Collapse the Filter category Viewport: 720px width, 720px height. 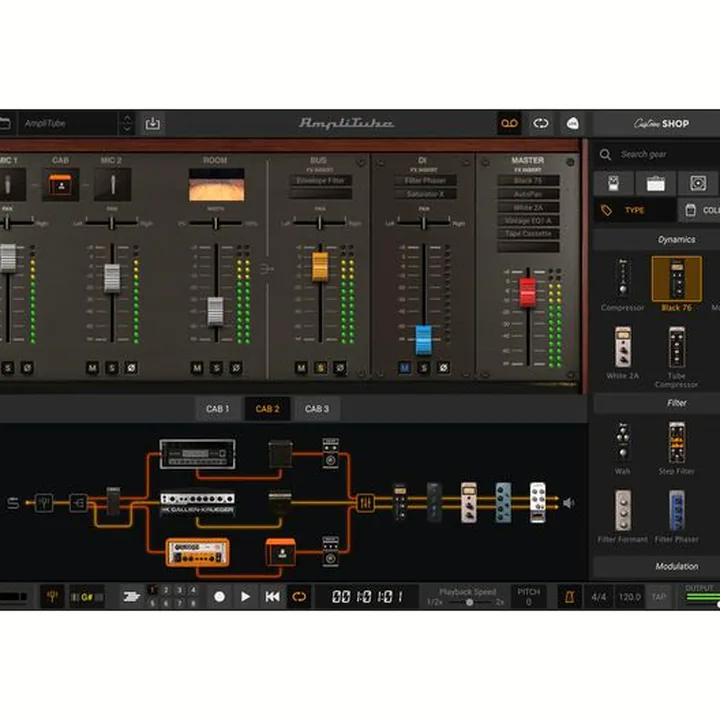click(676, 403)
